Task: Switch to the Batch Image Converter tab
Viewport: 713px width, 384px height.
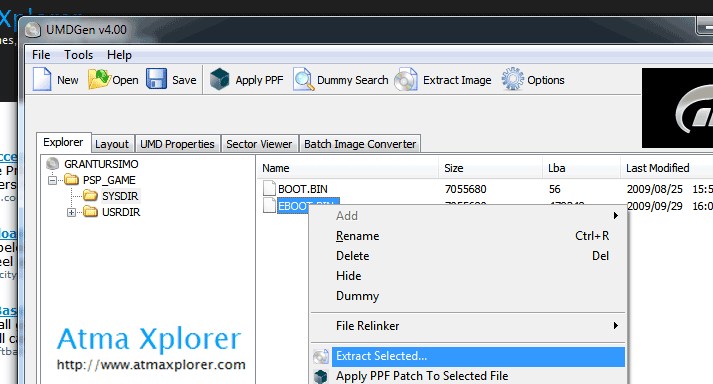Action: point(360,144)
